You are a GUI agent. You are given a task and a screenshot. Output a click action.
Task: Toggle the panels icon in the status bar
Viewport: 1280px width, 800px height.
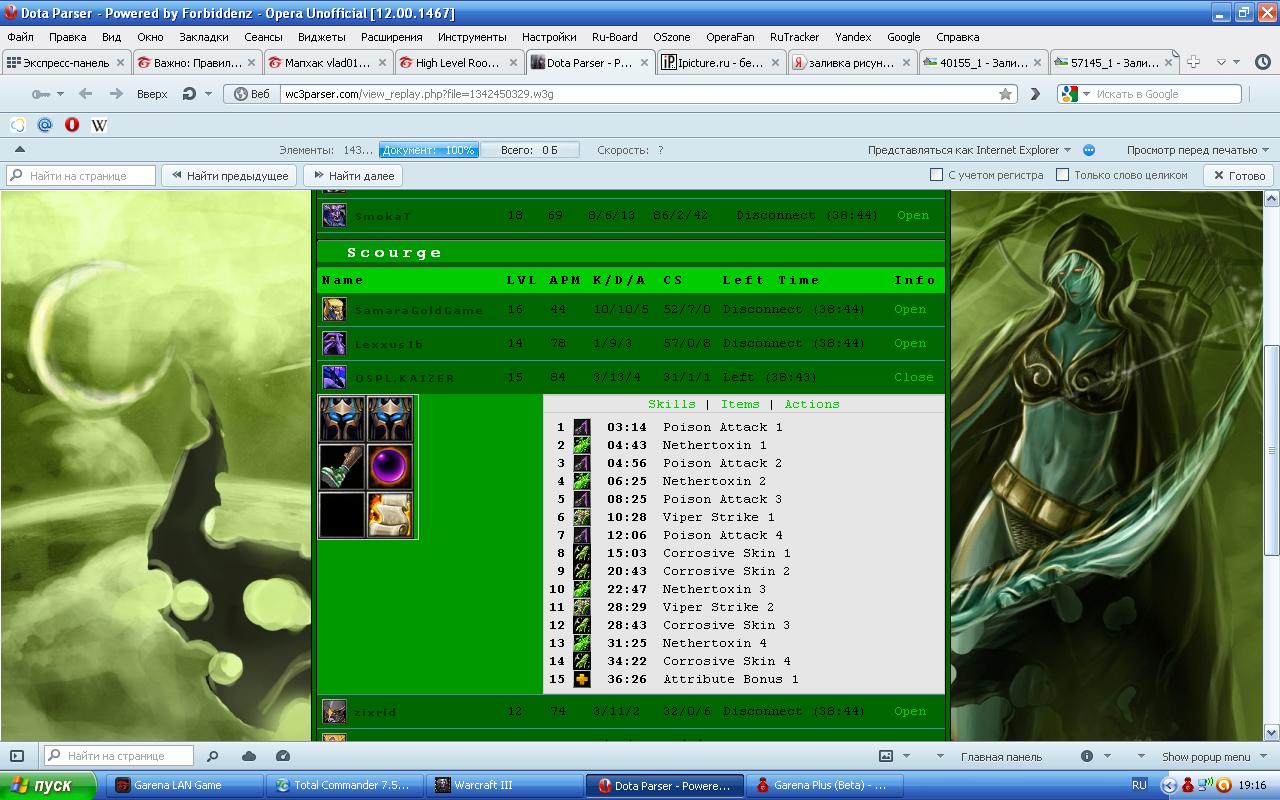[17, 756]
